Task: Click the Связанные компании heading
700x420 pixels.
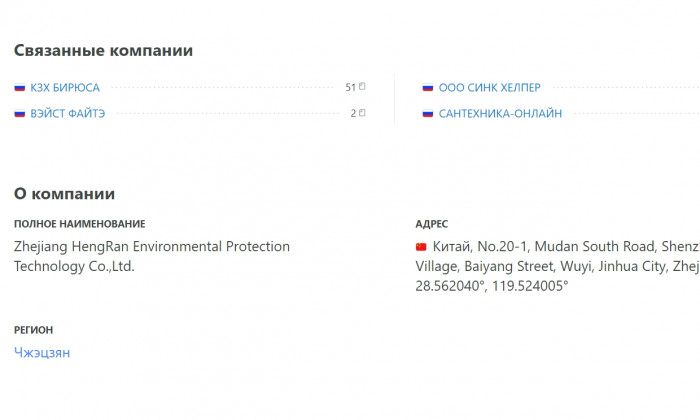Action: tap(103, 50)
